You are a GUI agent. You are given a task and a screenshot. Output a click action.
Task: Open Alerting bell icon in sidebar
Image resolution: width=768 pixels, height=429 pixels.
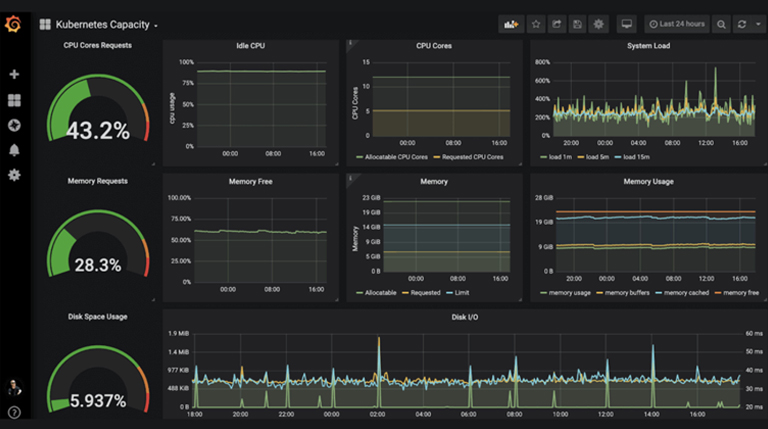coord(14,150)
